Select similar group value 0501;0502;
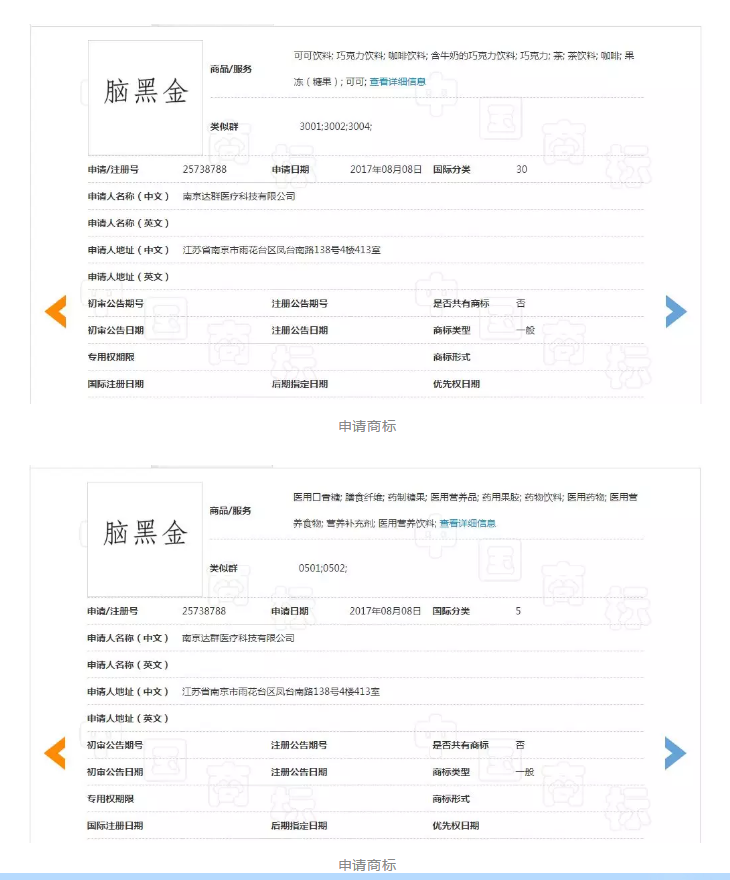This screenshot has width=730, height=880. pyautogui.click(x=323, y=568)
